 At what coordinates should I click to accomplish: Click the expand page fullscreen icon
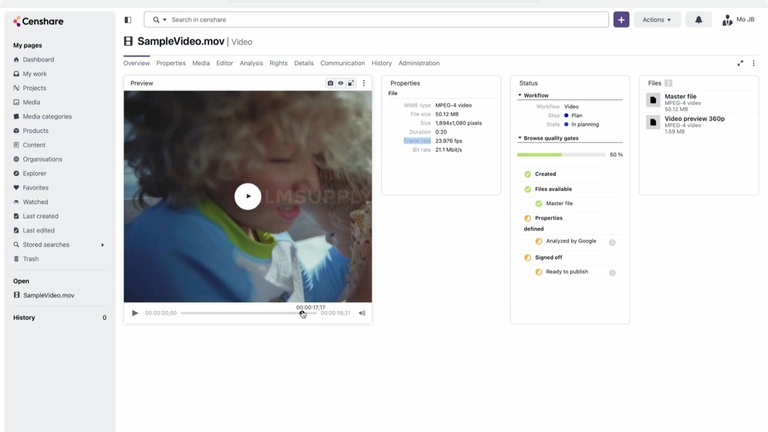pyautogui.click(x=740, y=63)
